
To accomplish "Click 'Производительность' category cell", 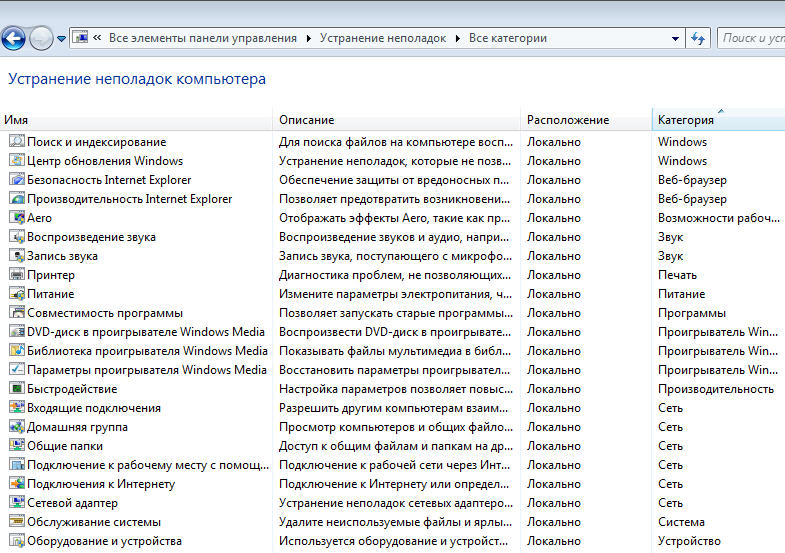I will click(x=716, y=389).
